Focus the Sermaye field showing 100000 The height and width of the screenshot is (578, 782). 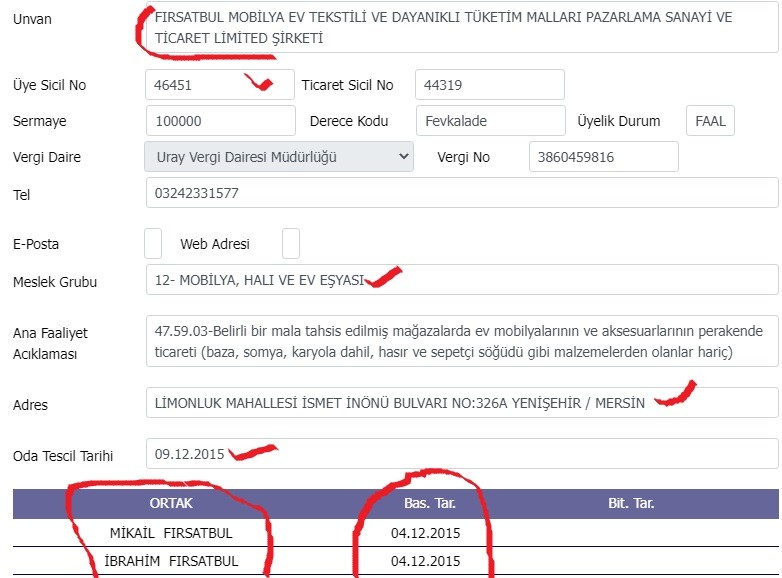click(x=221, y=121)
